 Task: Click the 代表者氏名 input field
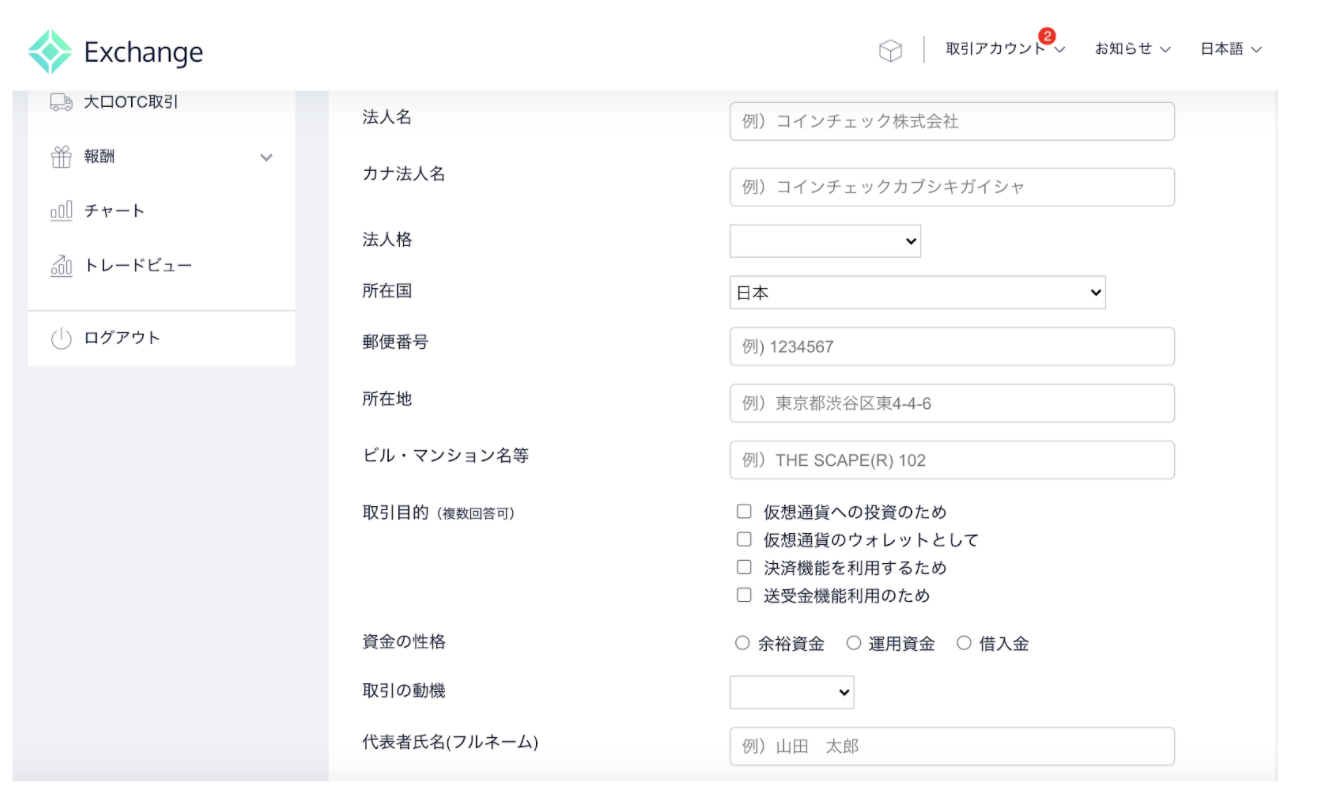point(952,747)
